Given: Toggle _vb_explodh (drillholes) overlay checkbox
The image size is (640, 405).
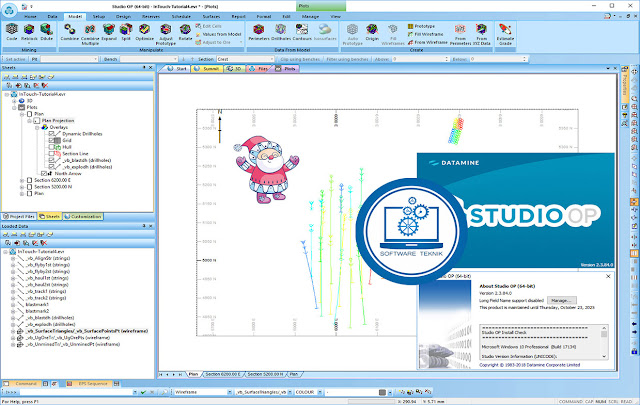Looking at the screenshot, I should [x=51, y=167].
